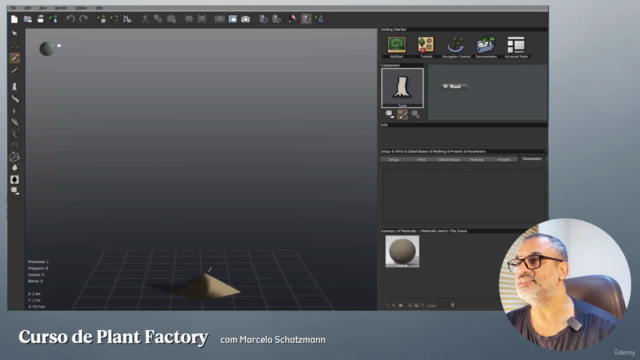640x360 pixels.
Task: Select the thin brush tool
Action: coord(15,70)
